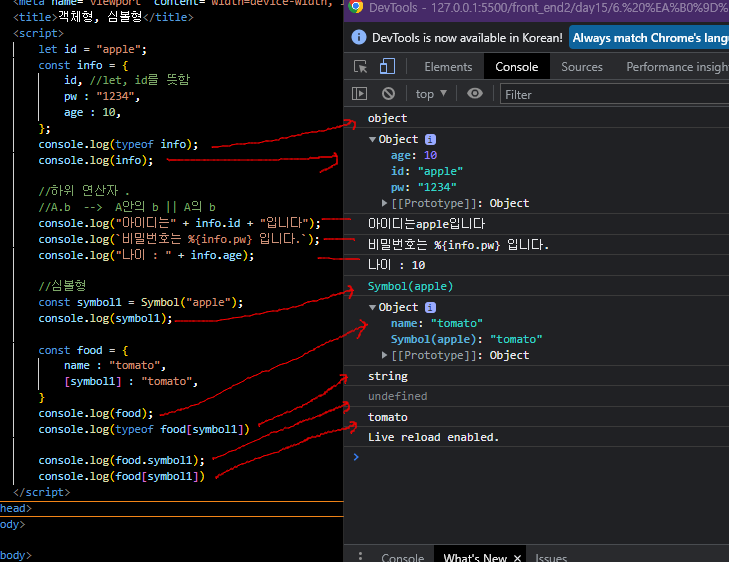Click console.log(typeof info) code line
This screenshot has height=562, width=729.
[x=118, y=144]
